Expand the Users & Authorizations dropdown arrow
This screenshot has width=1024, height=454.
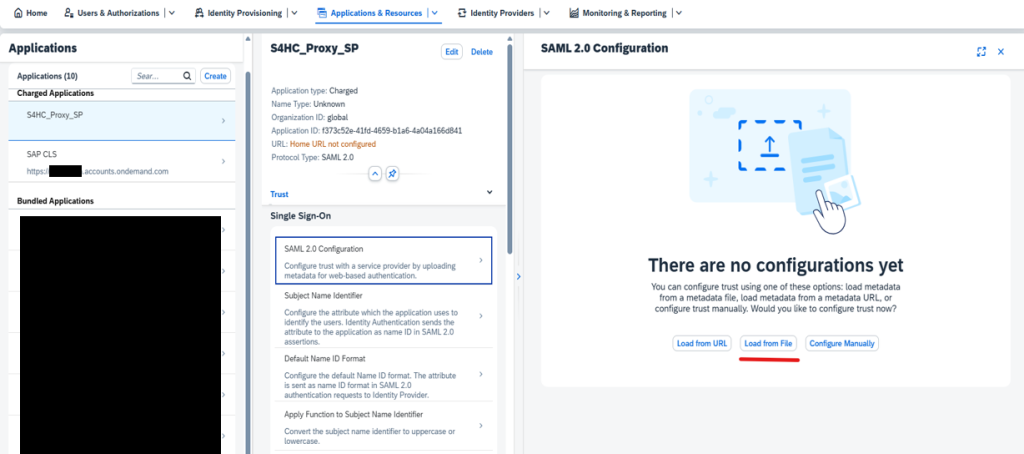172,13
